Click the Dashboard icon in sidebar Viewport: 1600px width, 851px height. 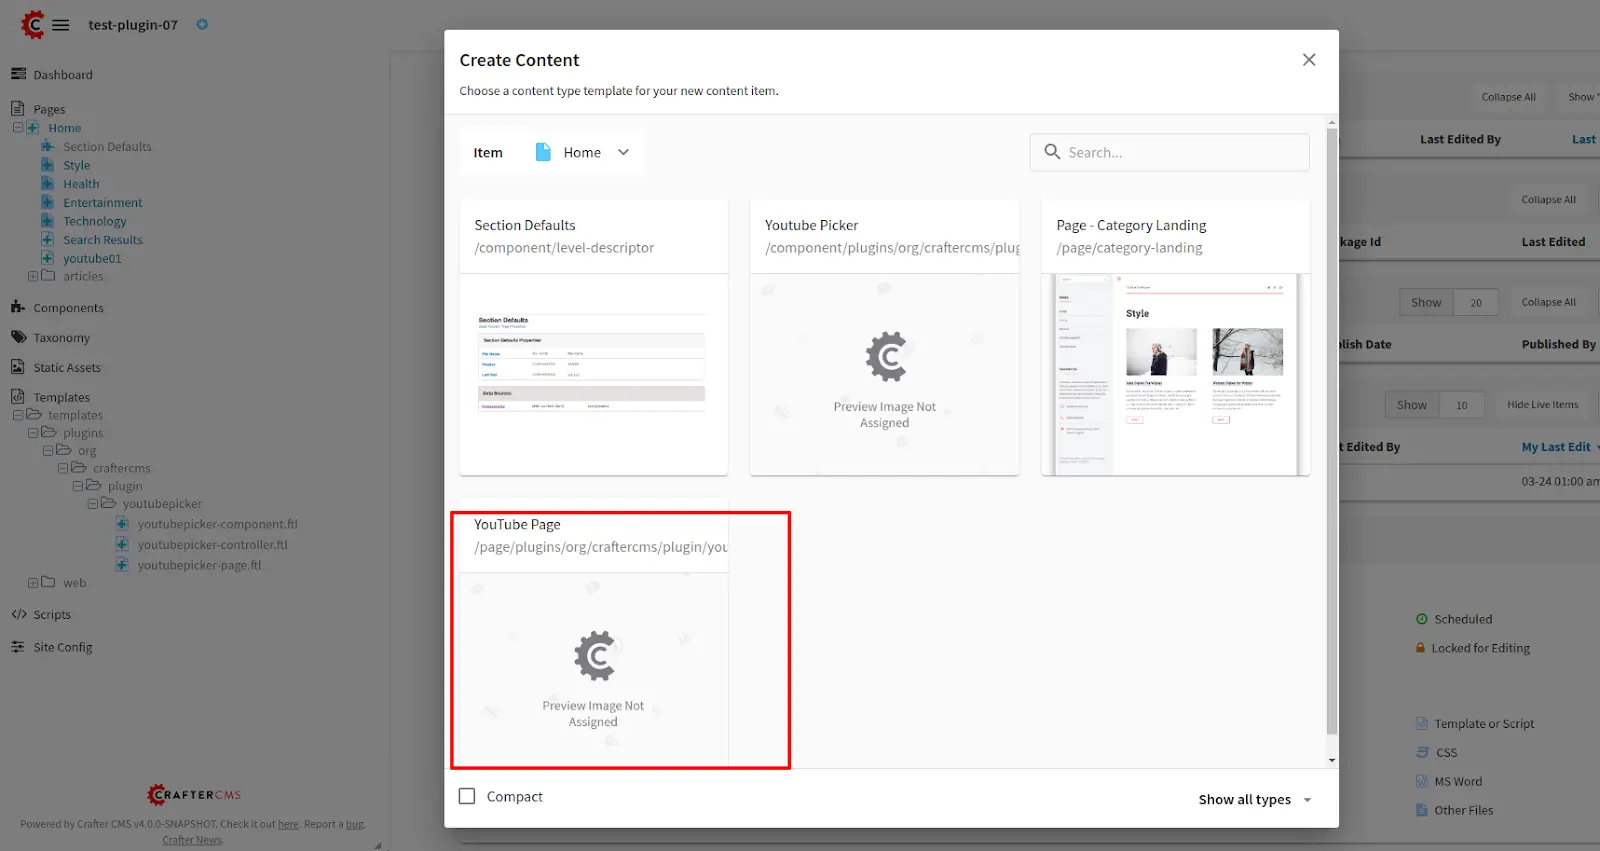(x=18, y=74)
